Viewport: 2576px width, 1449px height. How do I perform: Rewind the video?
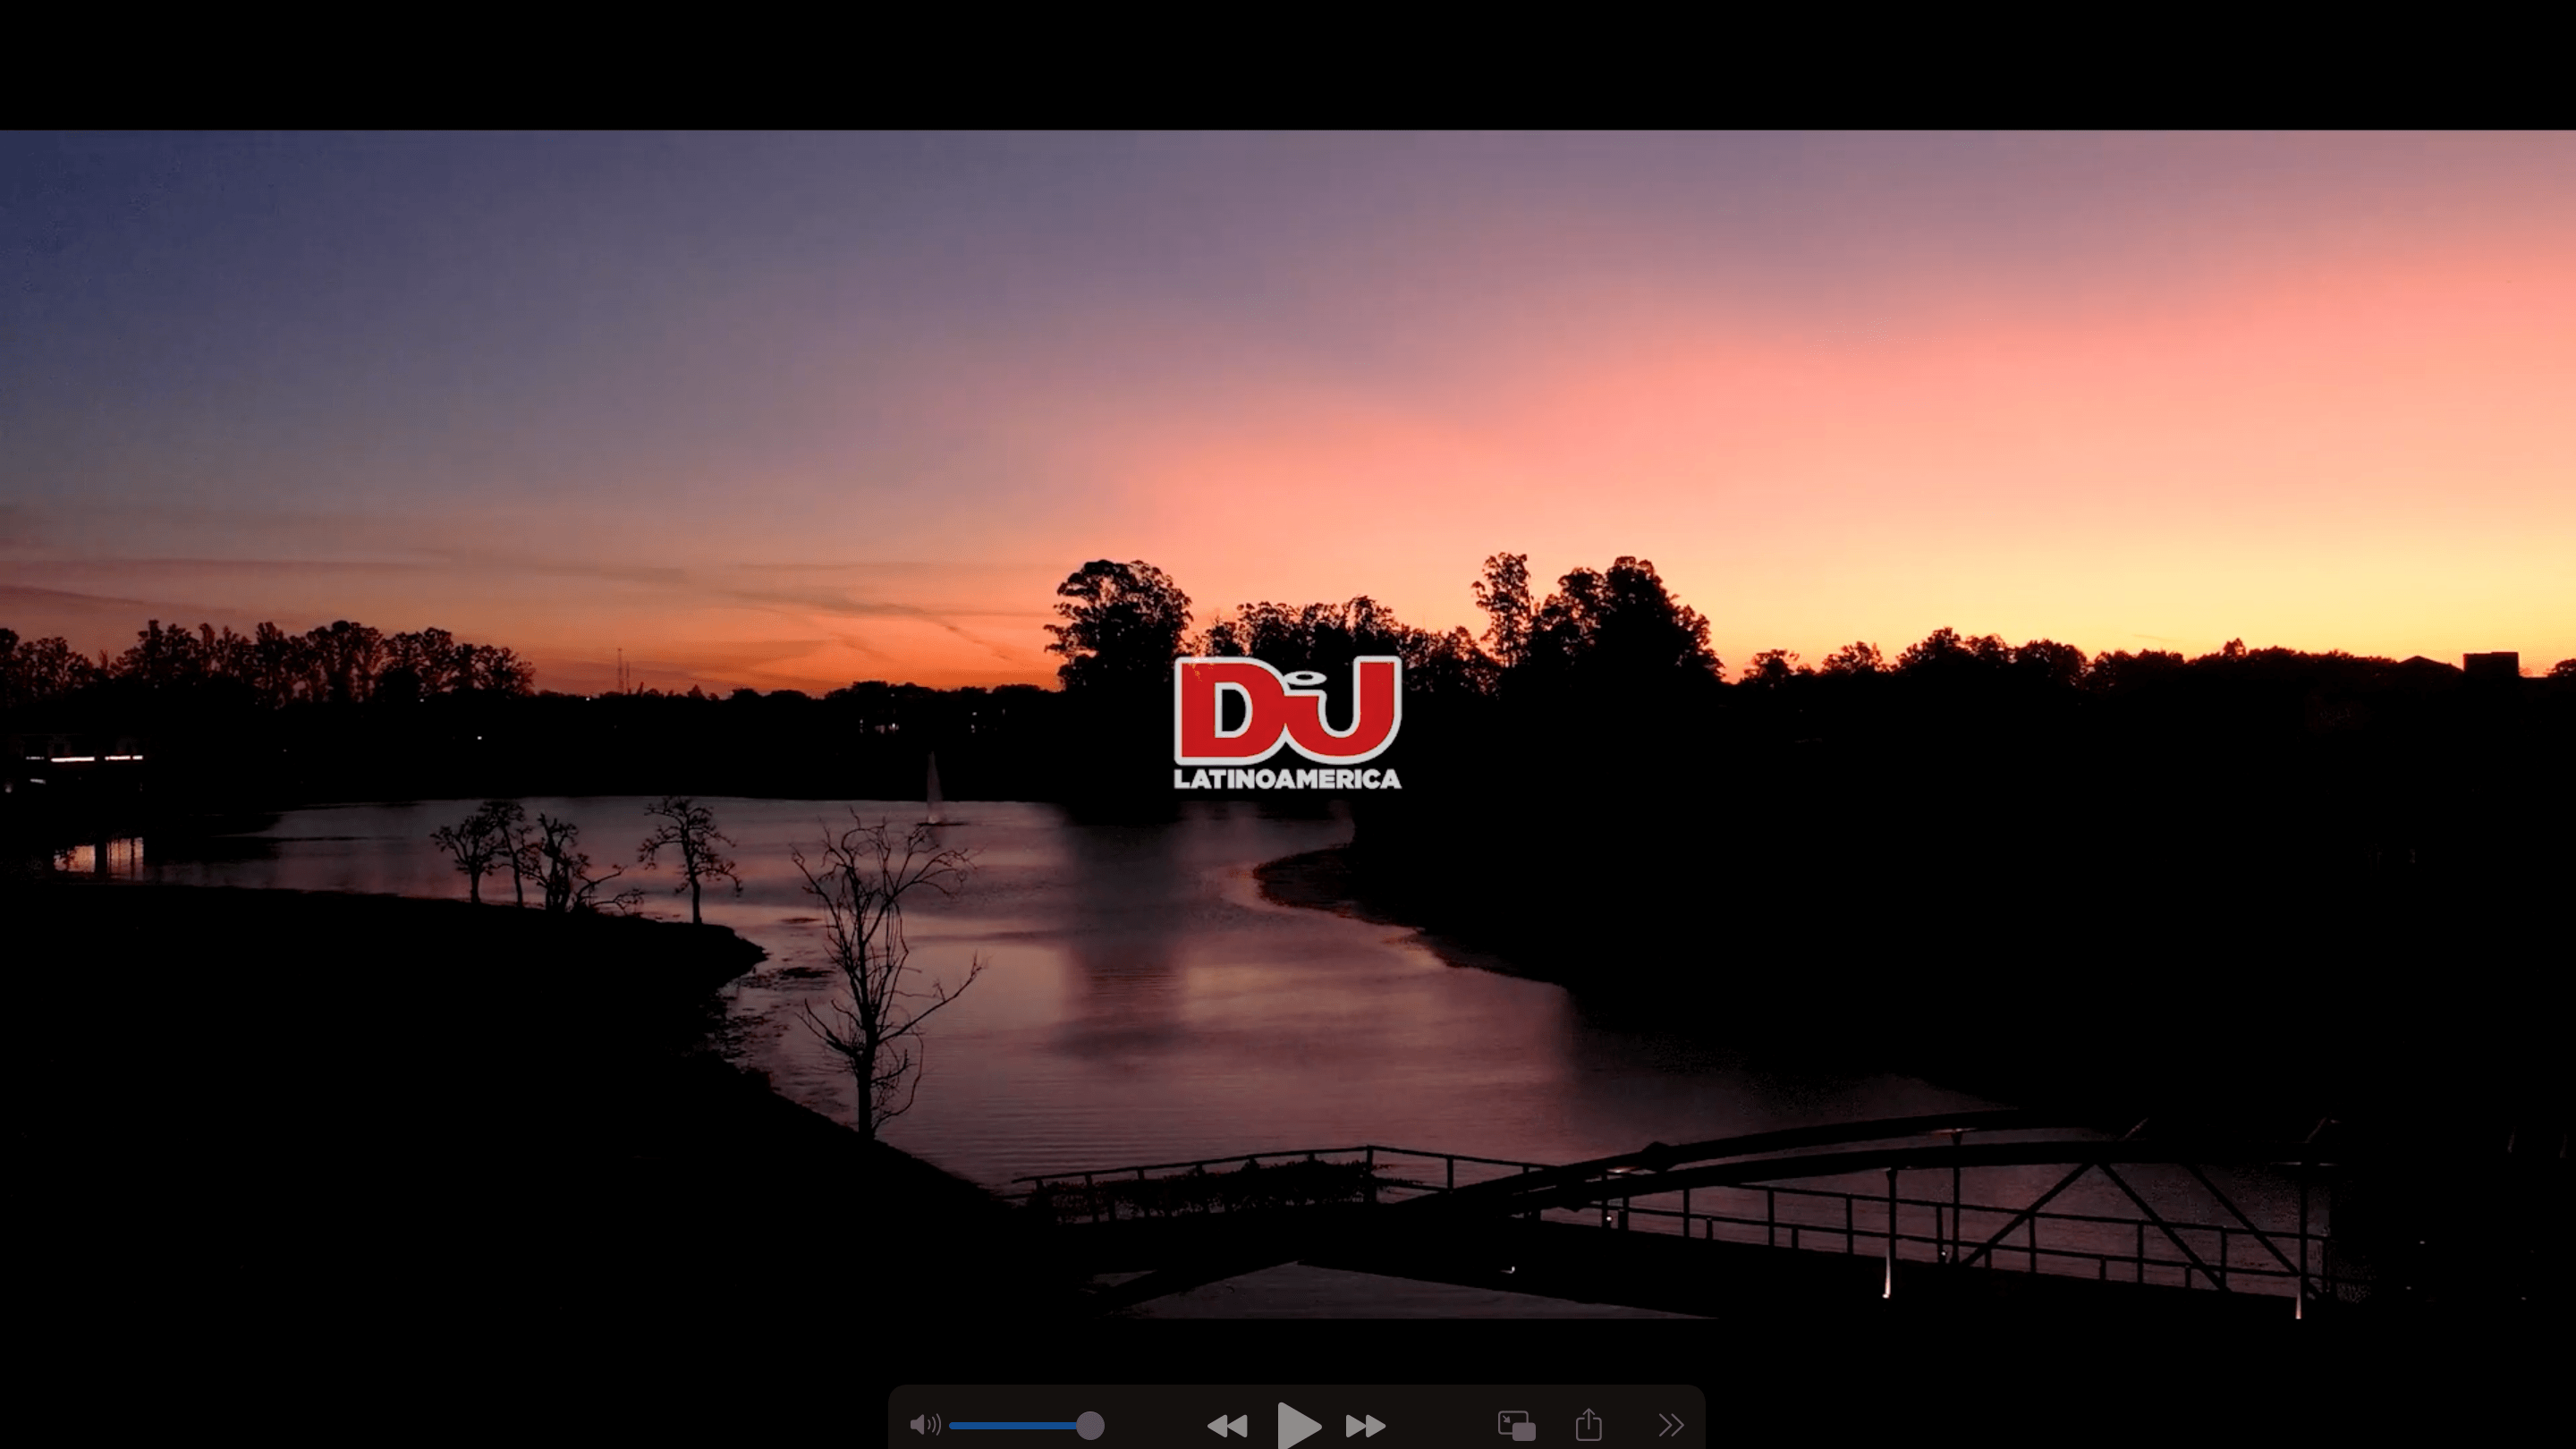[1227, 1425]
